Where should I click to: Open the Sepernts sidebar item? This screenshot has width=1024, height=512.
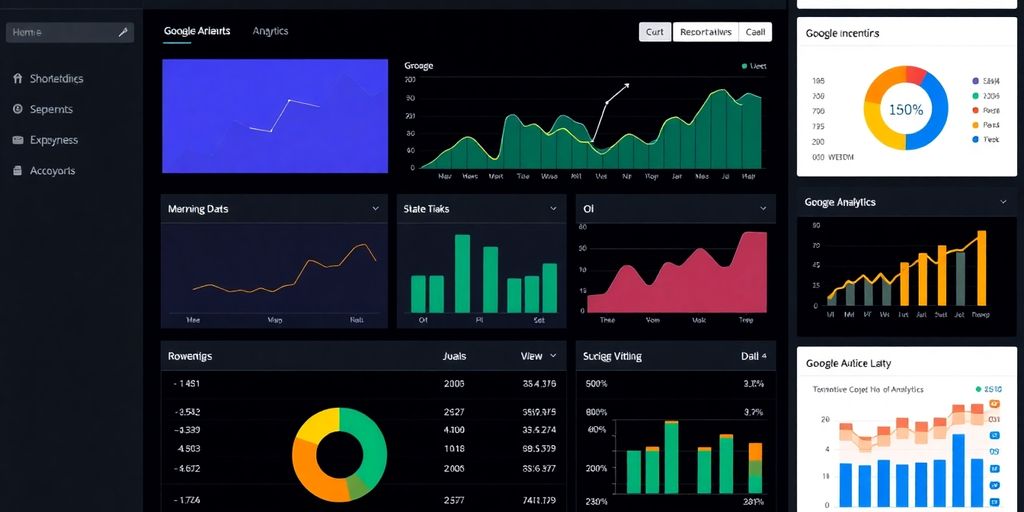[52, 109]
